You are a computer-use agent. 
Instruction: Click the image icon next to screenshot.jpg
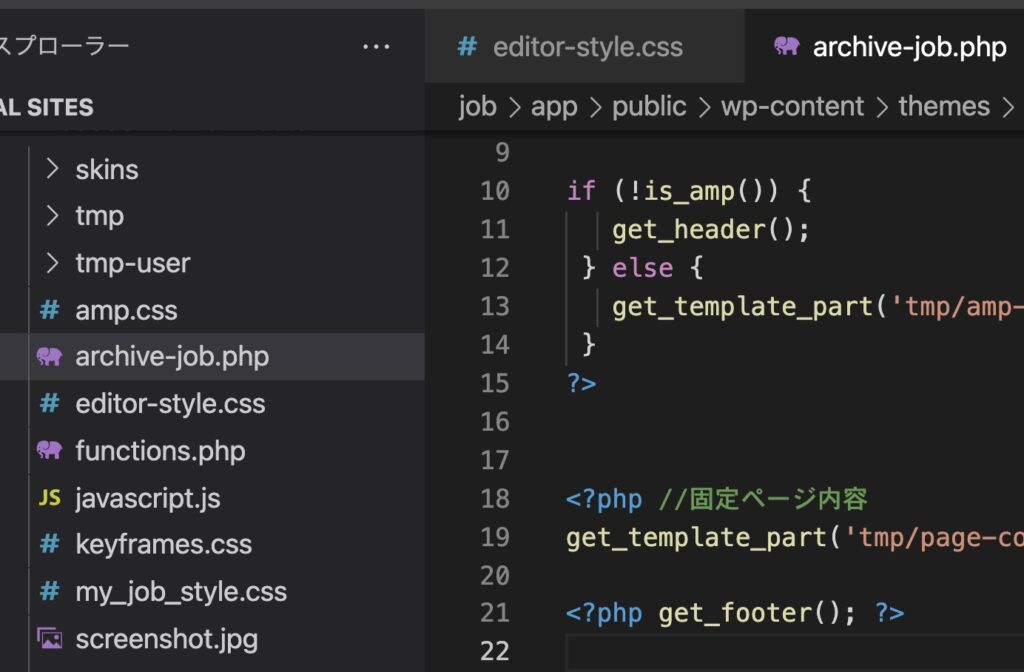tap(49, 638)
